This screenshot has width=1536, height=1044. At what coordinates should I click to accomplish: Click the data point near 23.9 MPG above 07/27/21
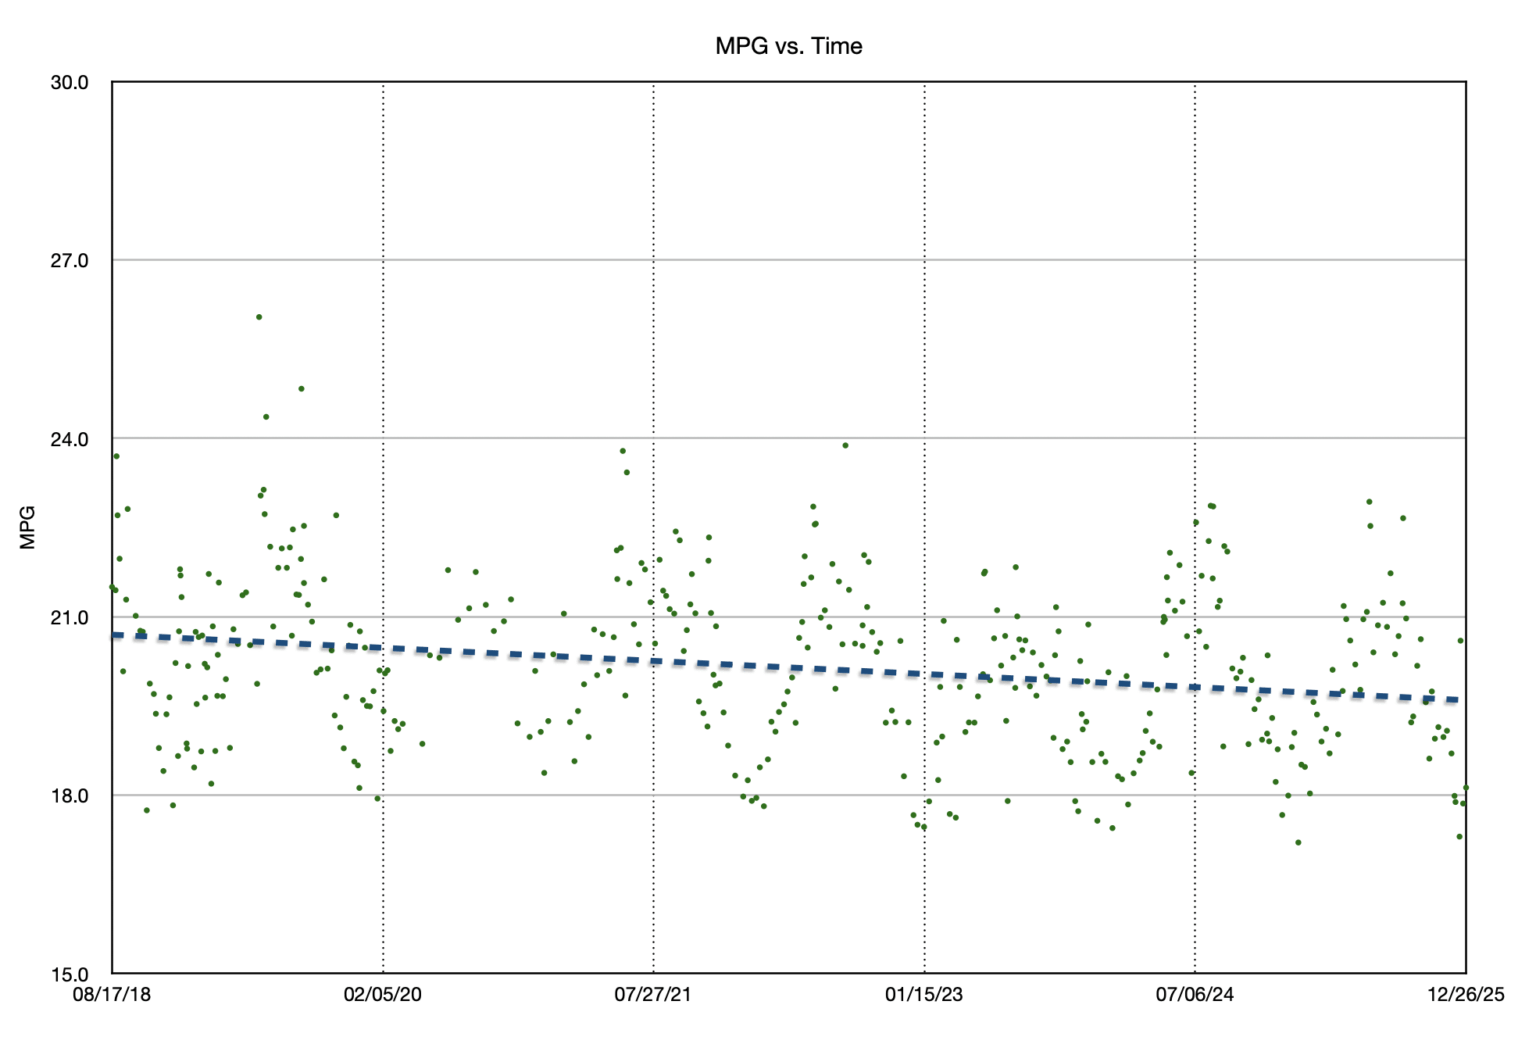[x=623, y=450]
